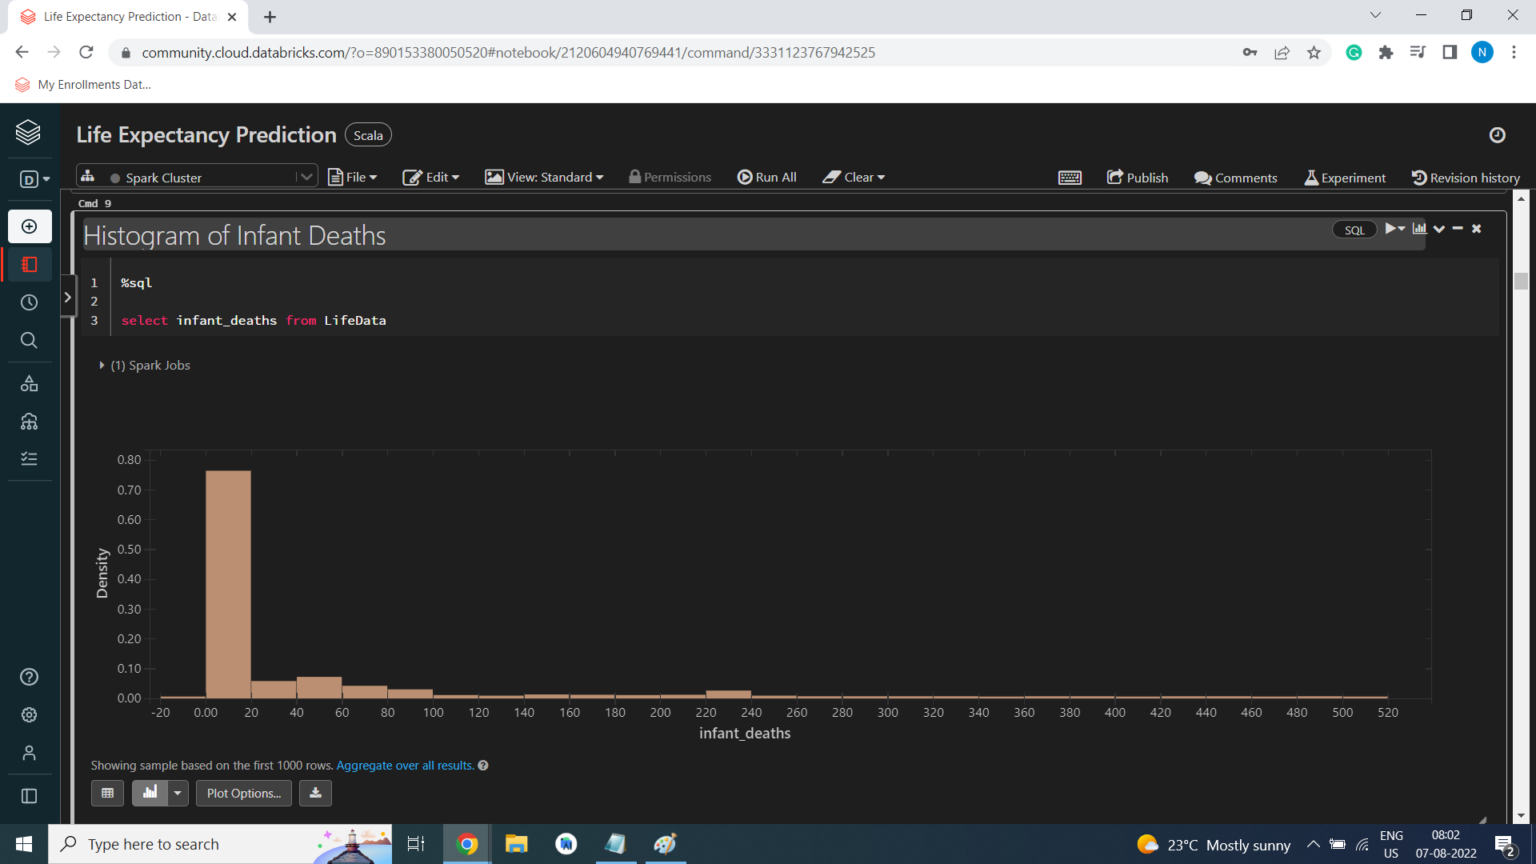Expand the Spark Jobs section
Viewport: 1536px width, 864px height.
point(102,366)
